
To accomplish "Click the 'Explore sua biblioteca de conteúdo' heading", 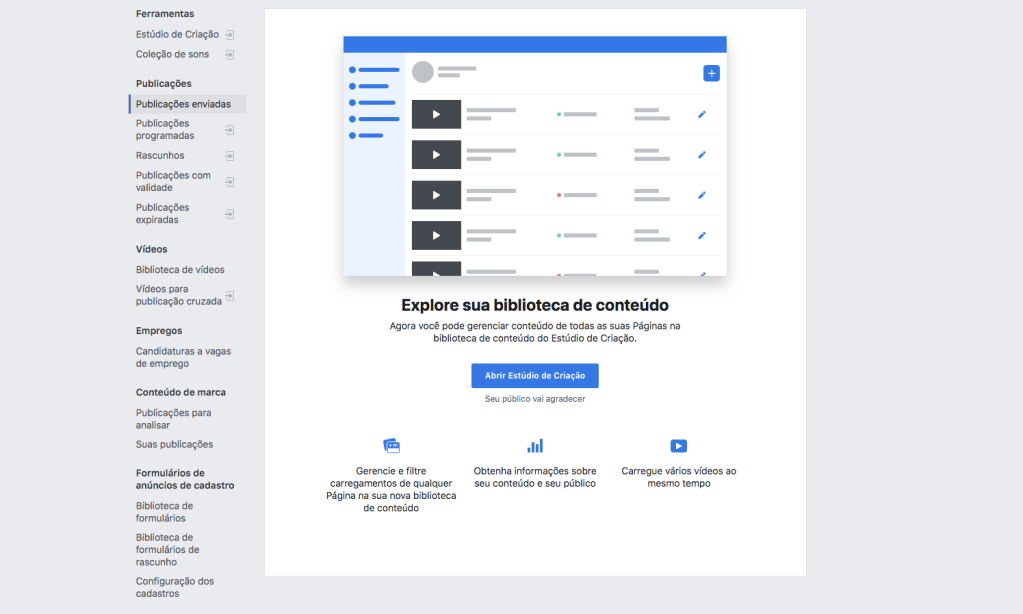I will pyautogui.click(x=535, y=305).
